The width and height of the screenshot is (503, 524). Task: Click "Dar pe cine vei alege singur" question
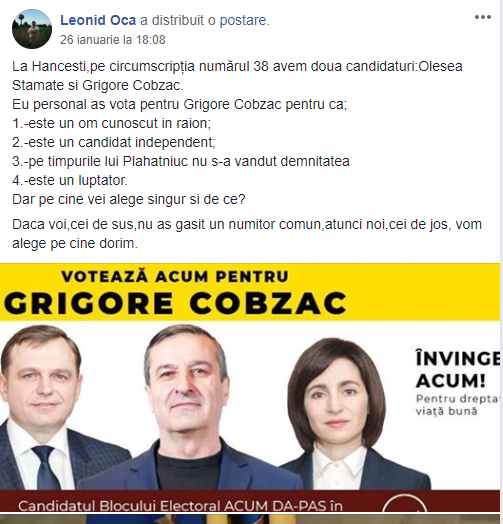[x=129, y=200]
